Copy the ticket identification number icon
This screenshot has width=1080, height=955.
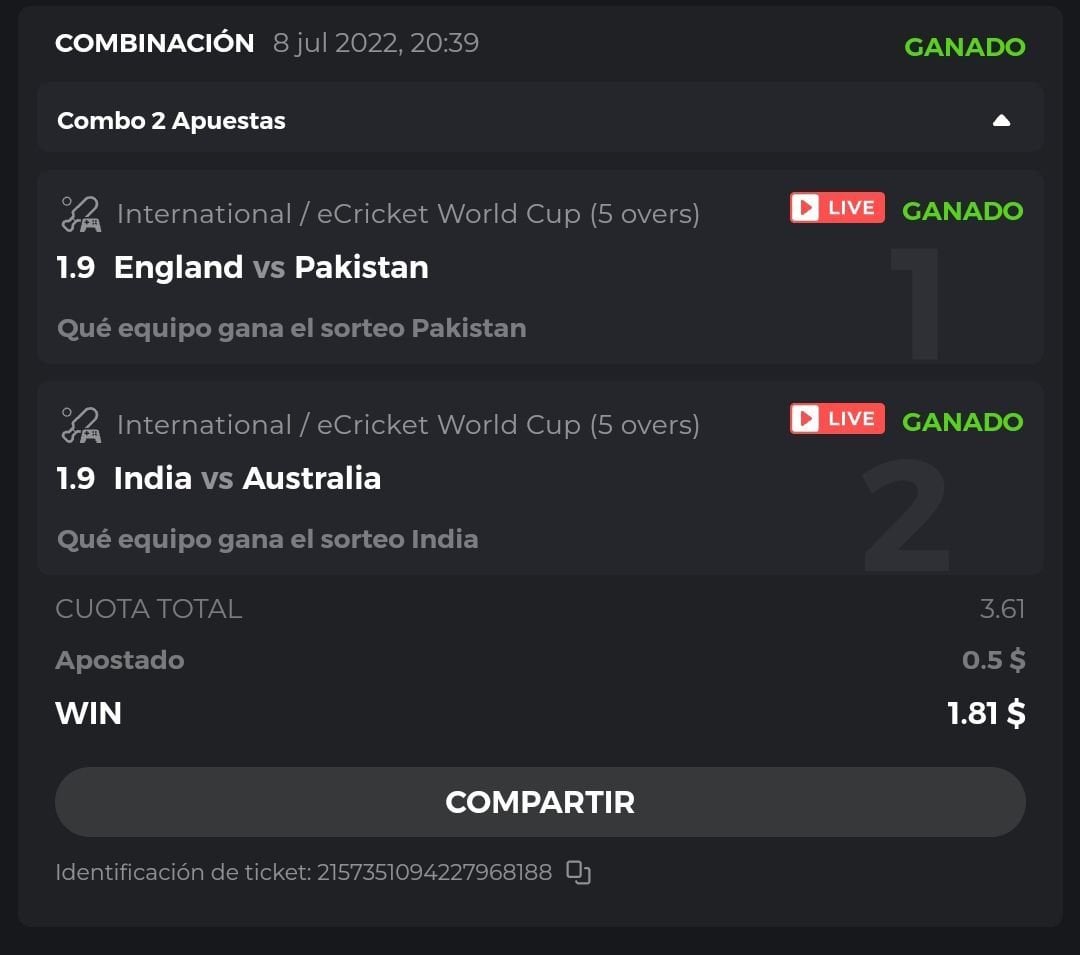[578, 872]
